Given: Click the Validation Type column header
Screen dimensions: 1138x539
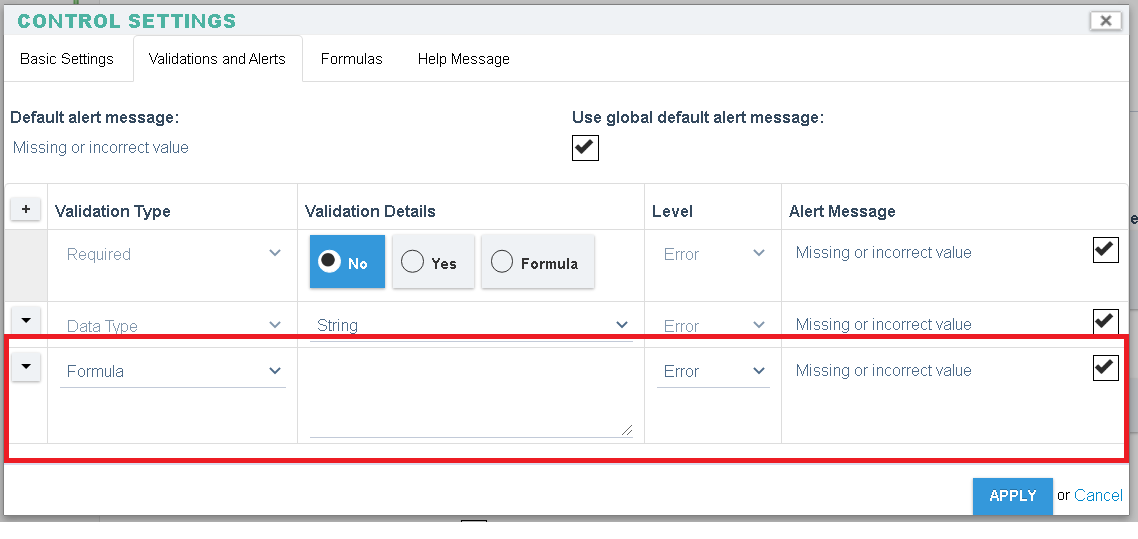Looking at the screenshot, I should click(113, 211).
